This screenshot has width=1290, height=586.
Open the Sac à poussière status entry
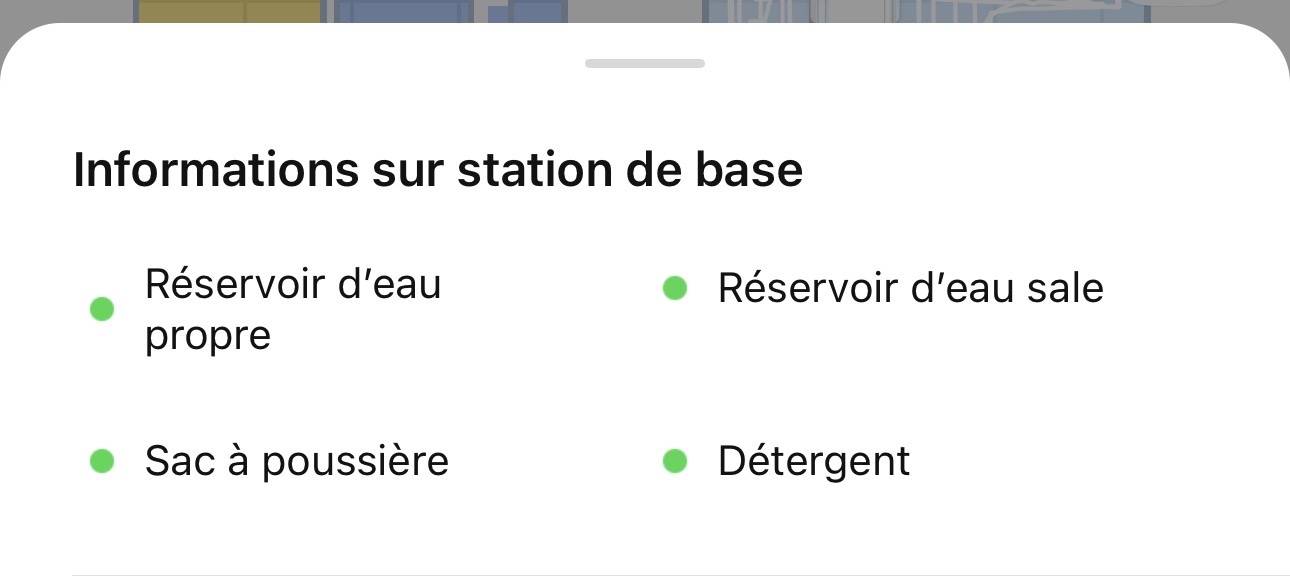(296, 461)
